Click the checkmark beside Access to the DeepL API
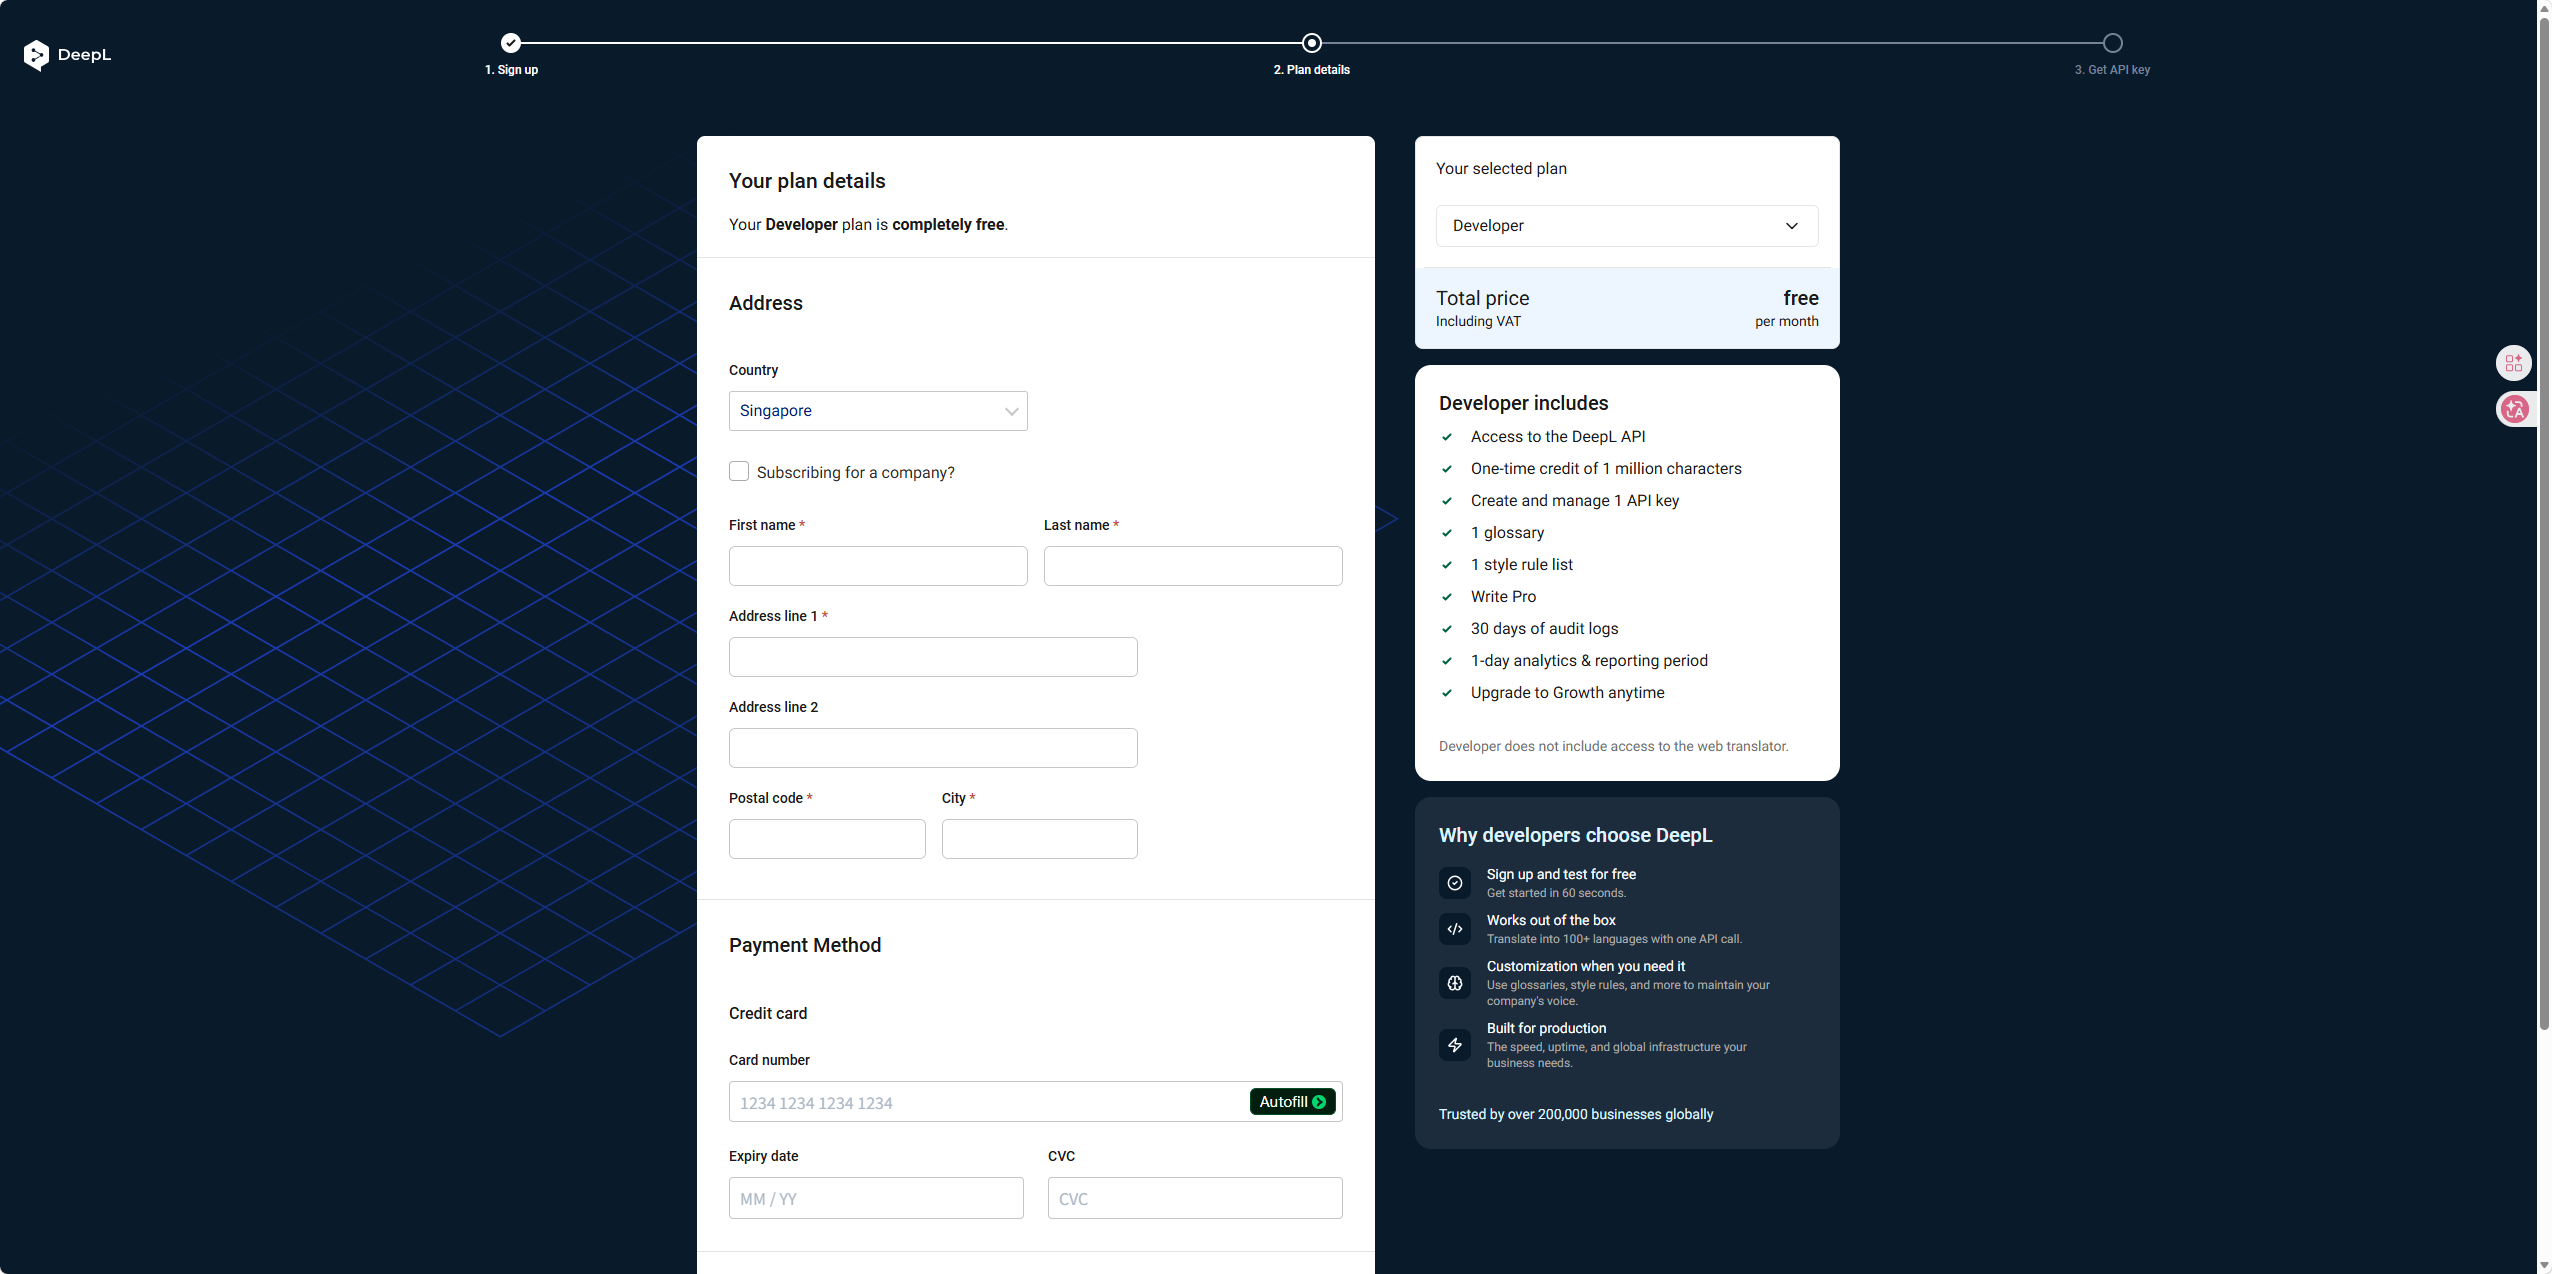2552x1274 pixels. click(x=1447, y=437)
